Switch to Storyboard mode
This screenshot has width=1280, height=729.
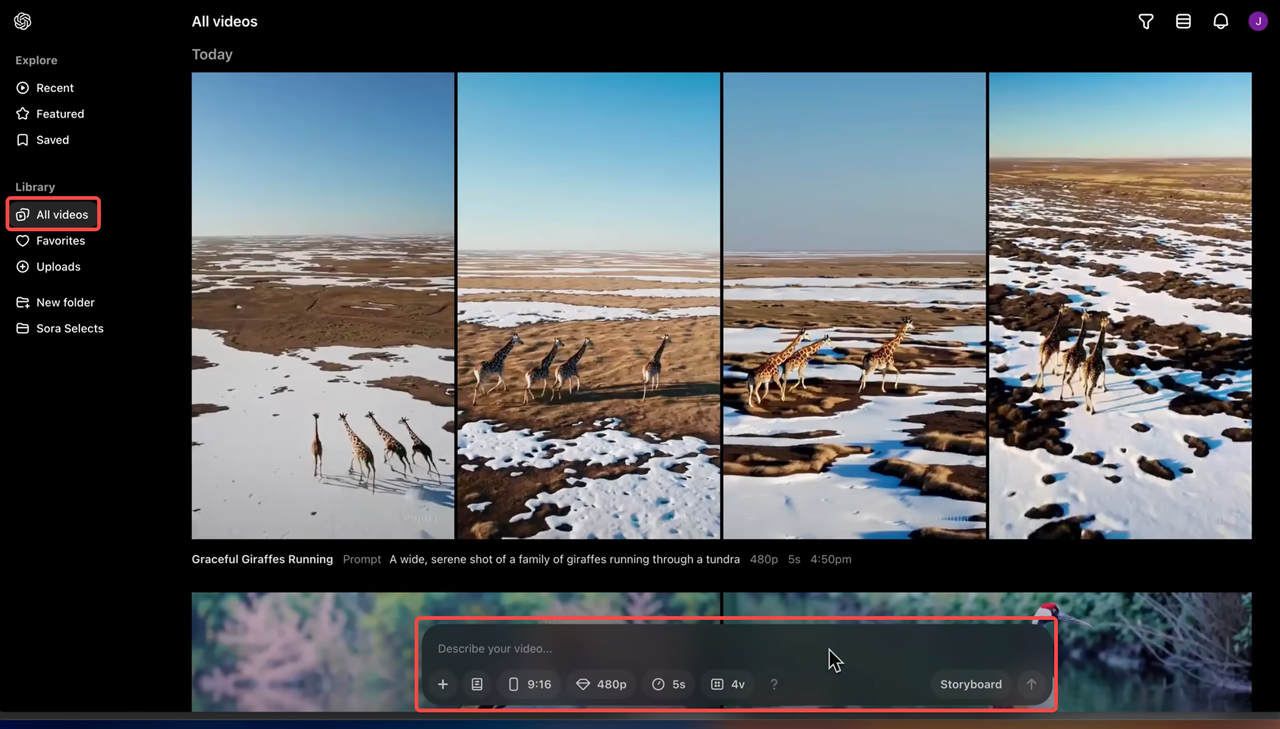click(969, 684)
